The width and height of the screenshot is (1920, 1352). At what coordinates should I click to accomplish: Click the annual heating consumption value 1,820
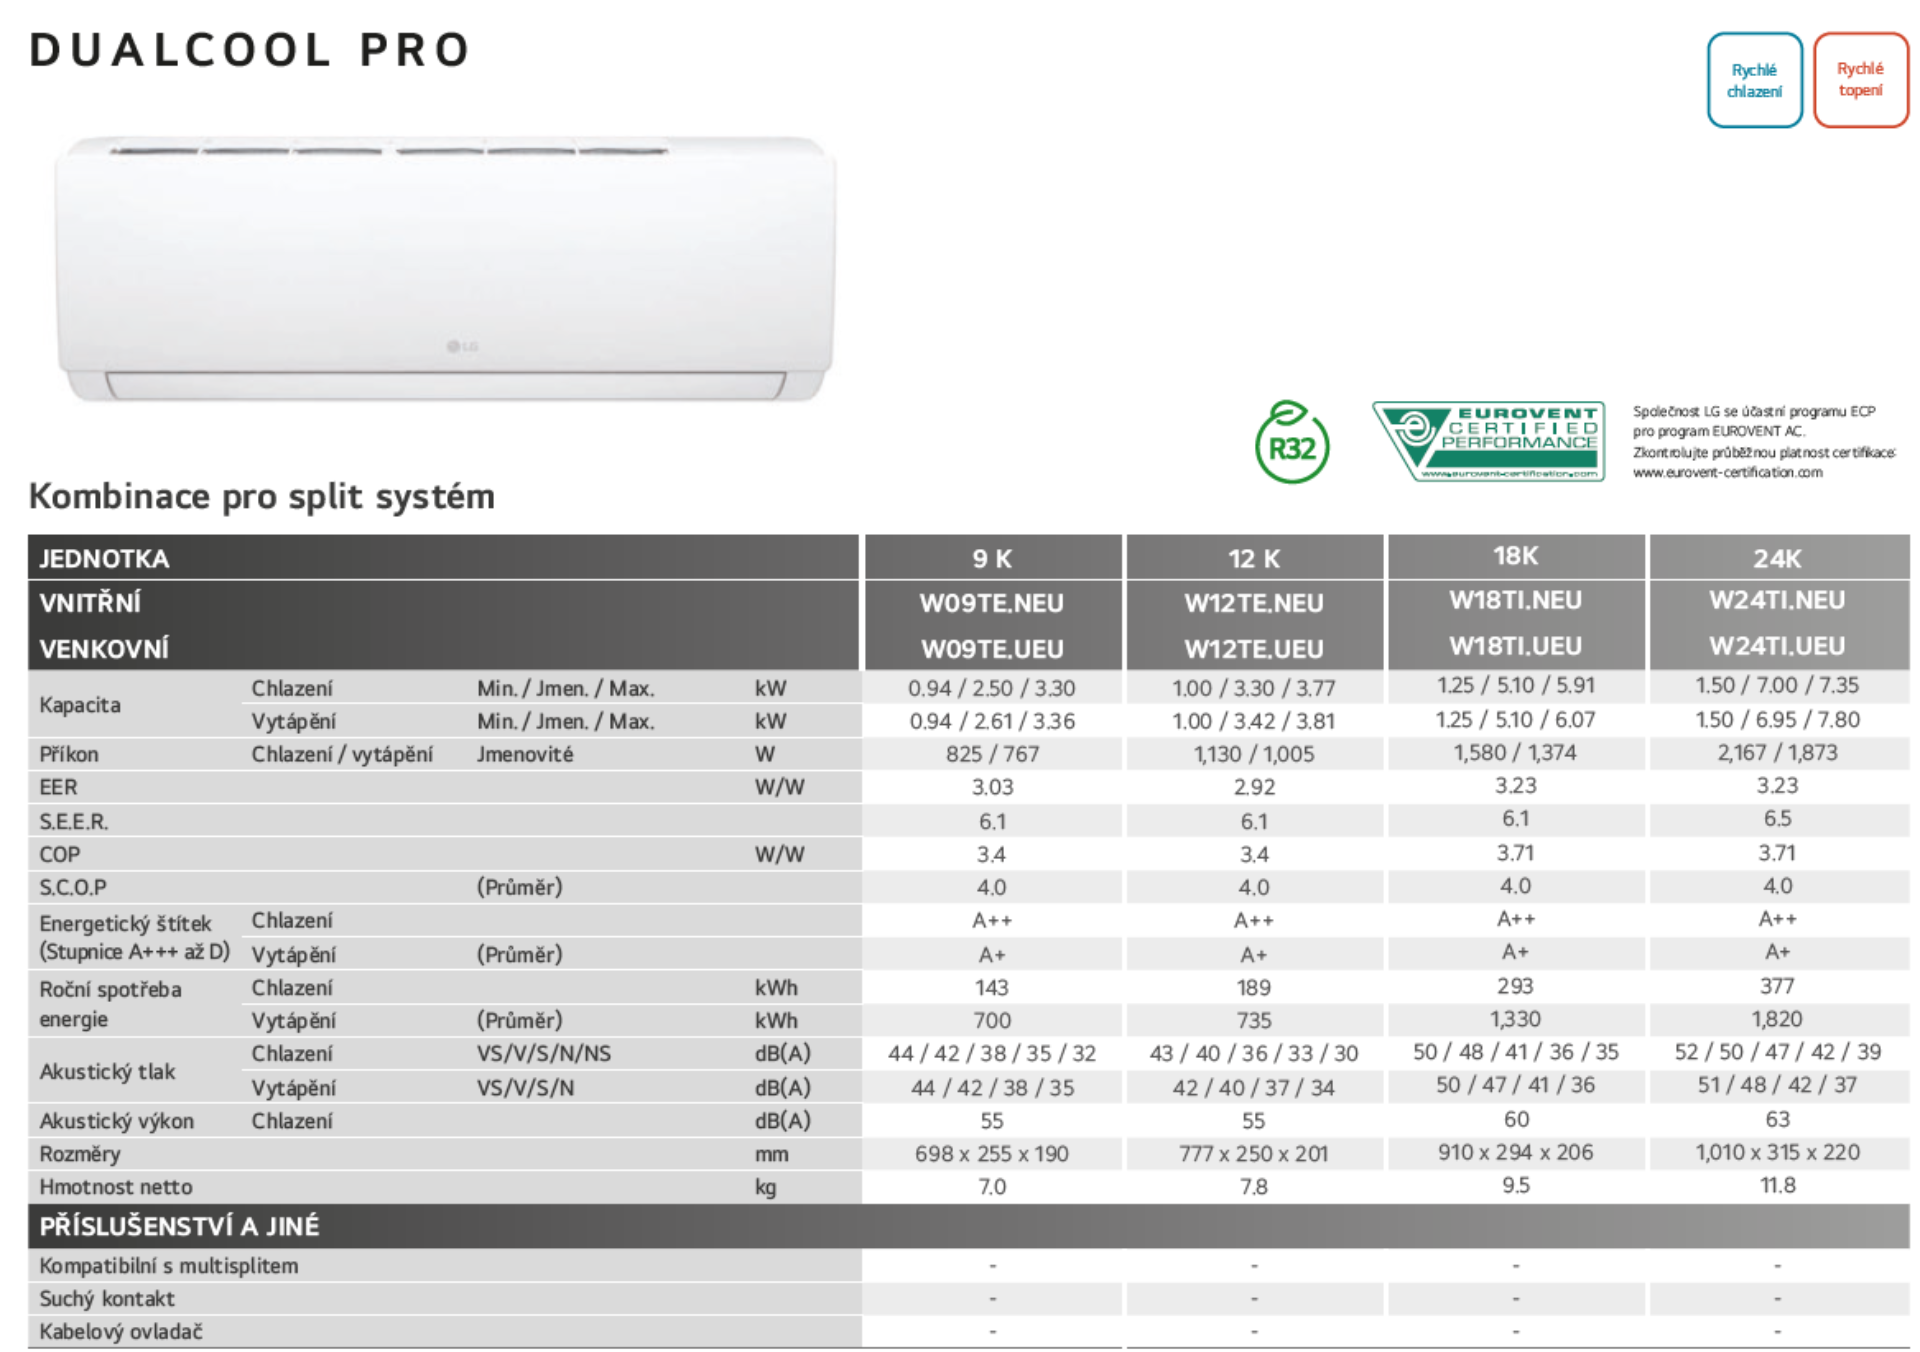pos(1777,1018)
